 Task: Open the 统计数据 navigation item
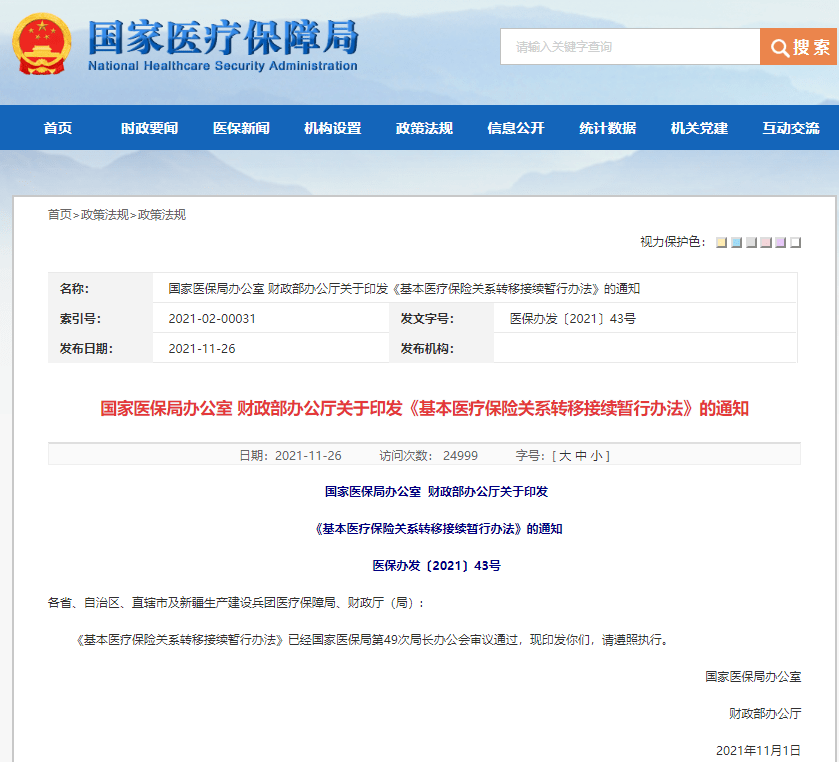click(608, 128)
